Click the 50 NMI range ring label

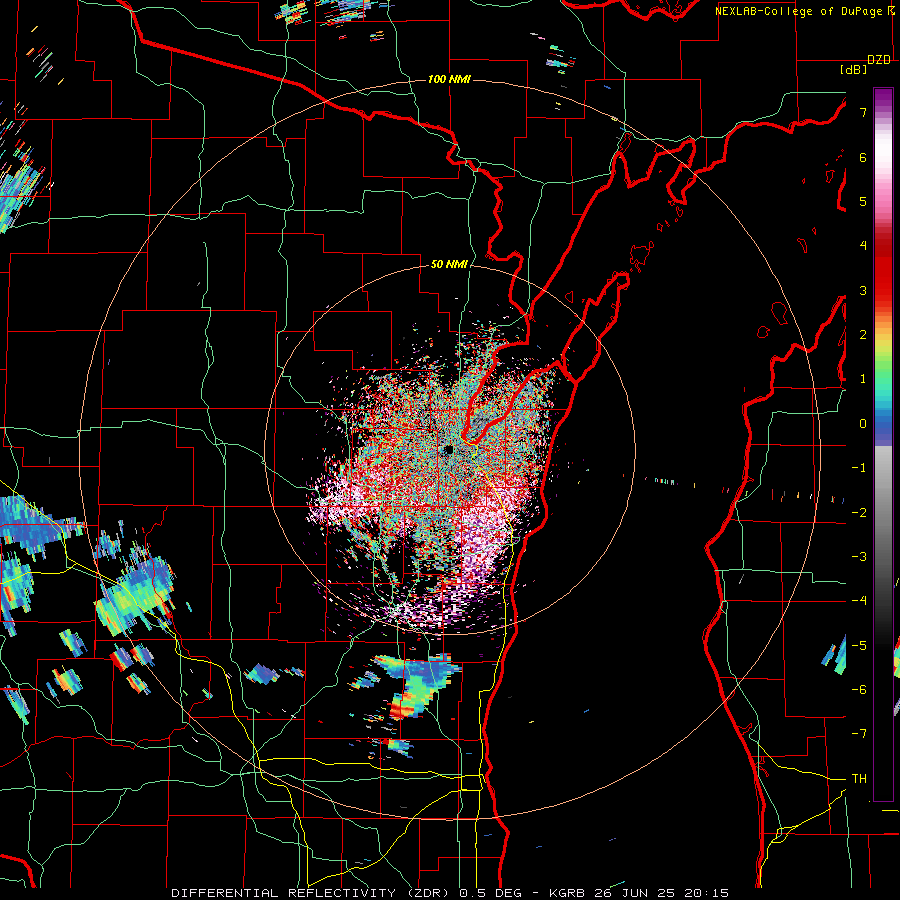click(449, 264)
